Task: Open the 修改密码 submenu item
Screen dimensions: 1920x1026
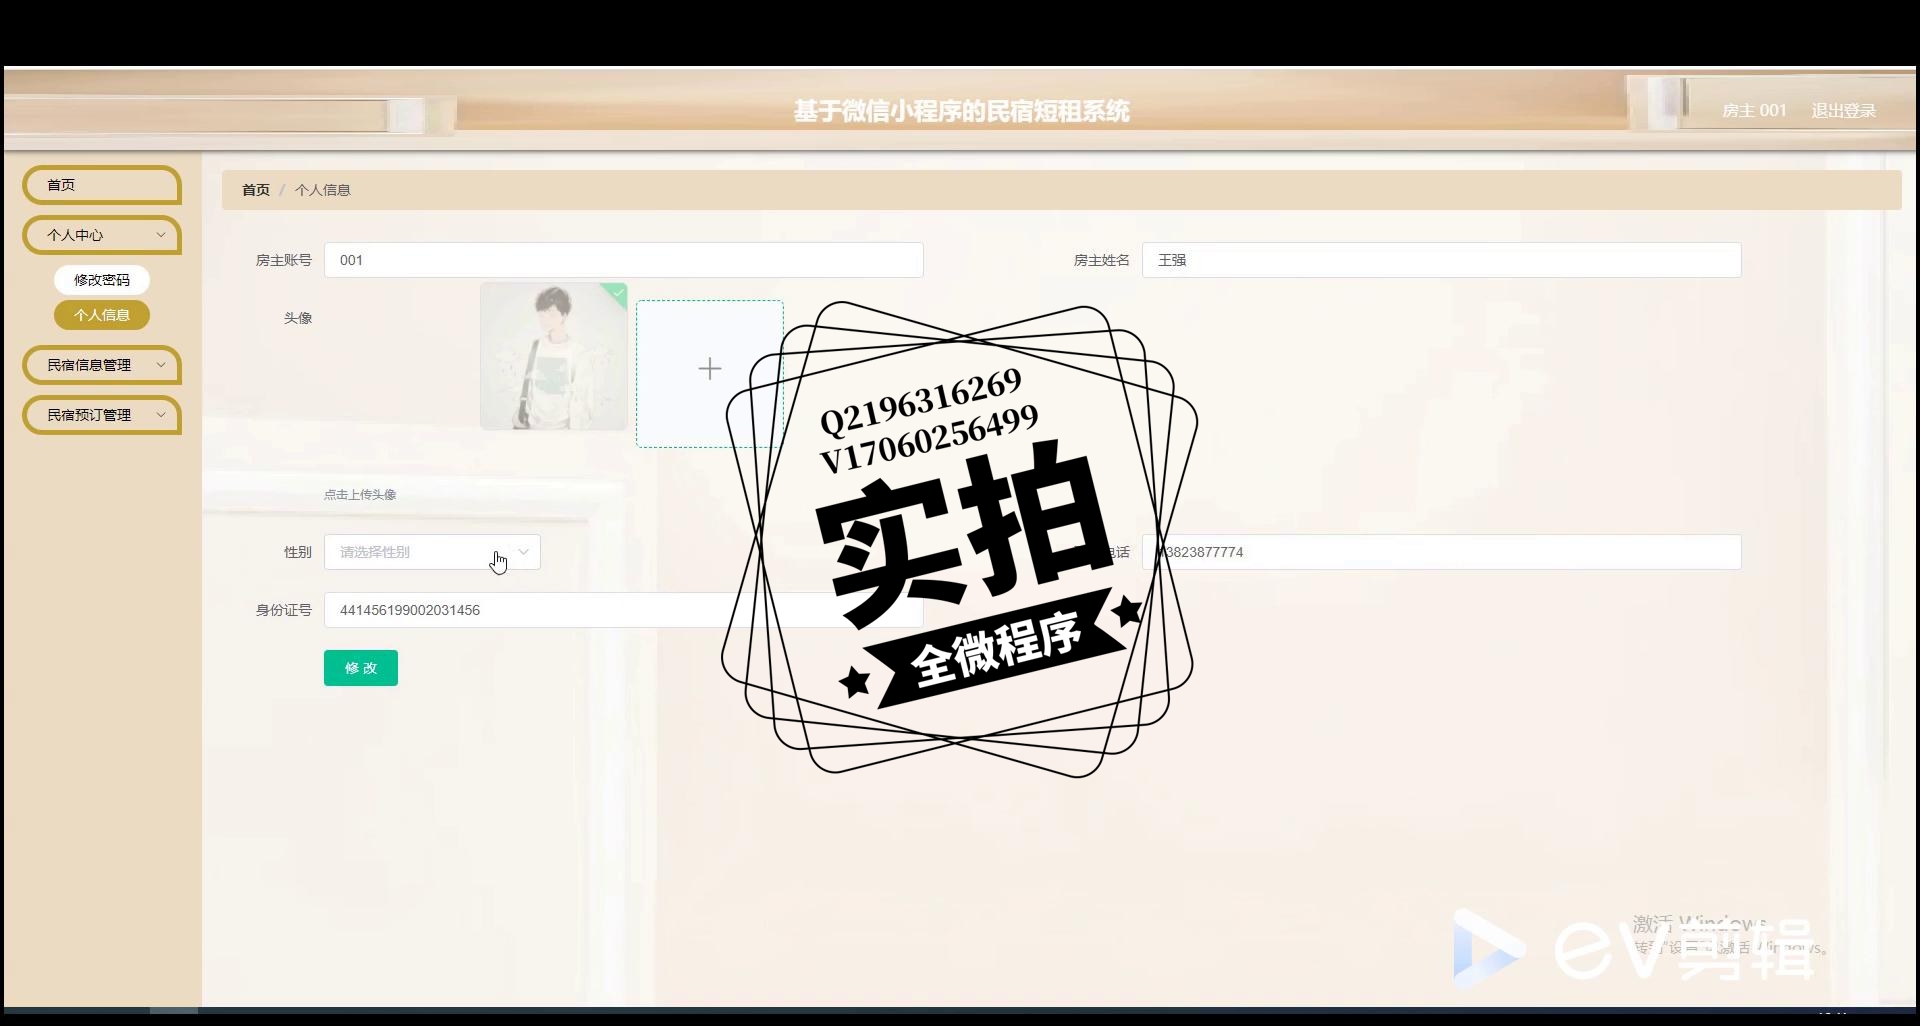Action: (102, 280)
